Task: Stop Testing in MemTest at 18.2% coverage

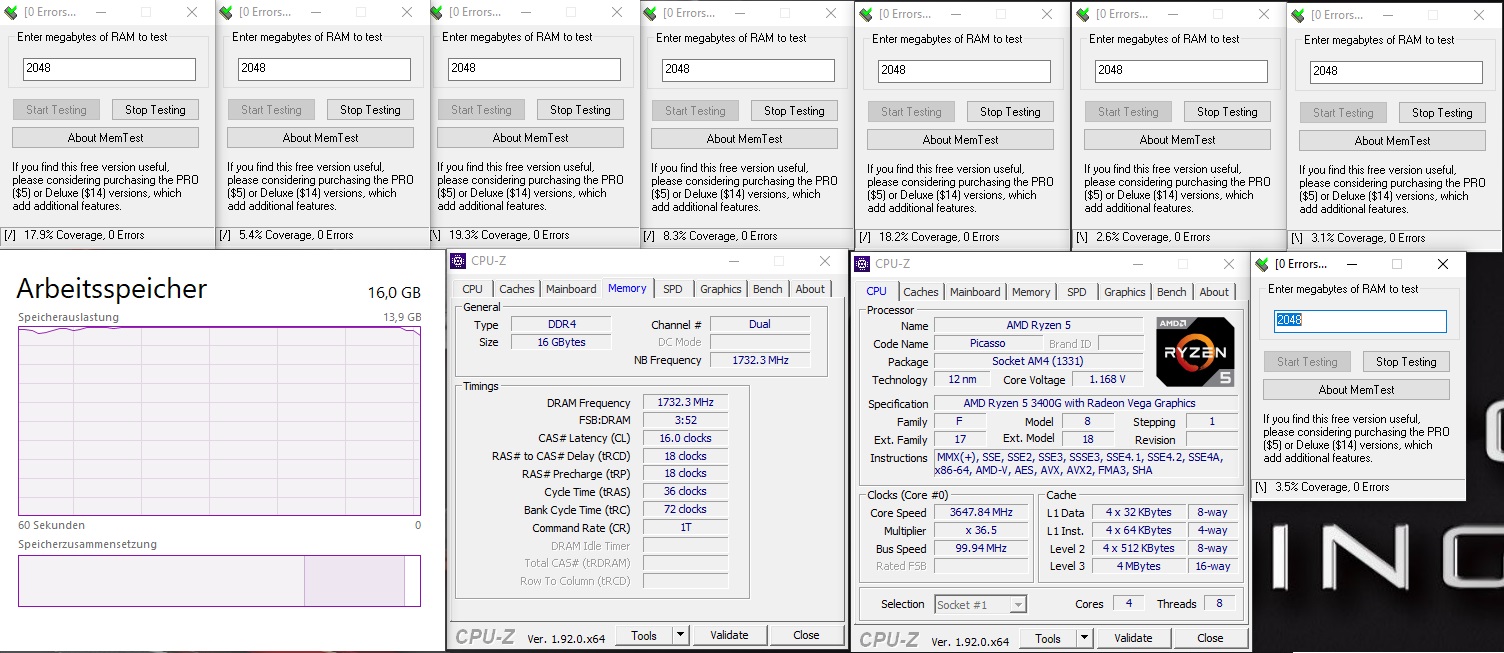Action: tap(1010, 112)
